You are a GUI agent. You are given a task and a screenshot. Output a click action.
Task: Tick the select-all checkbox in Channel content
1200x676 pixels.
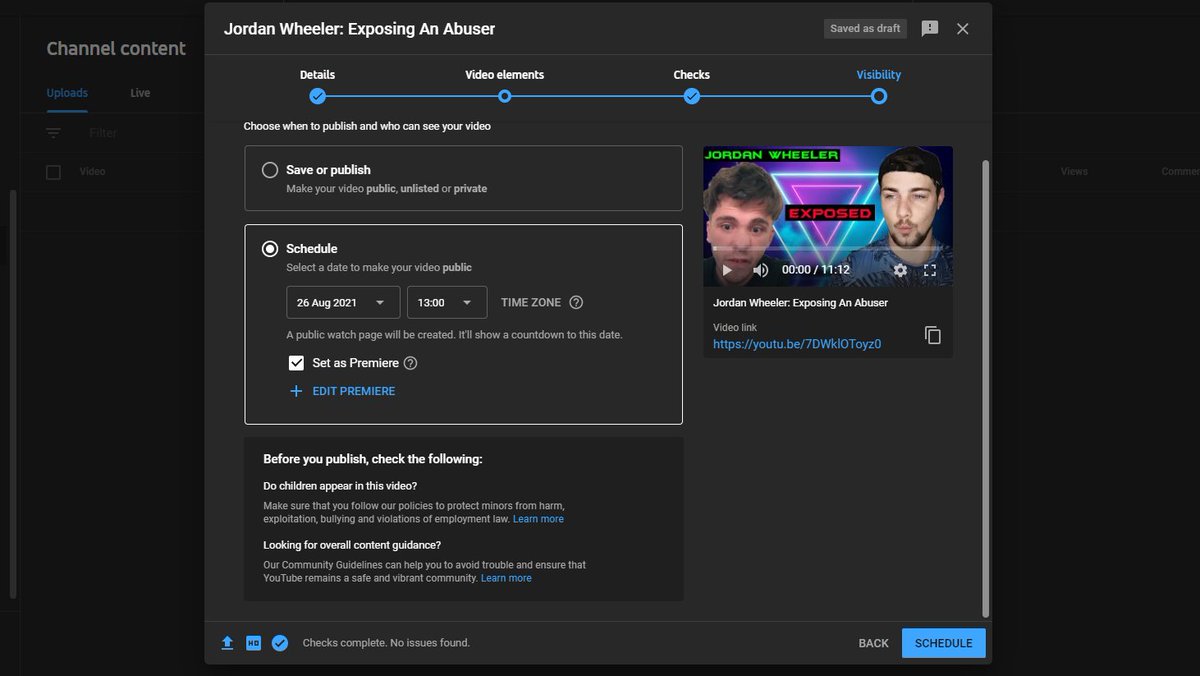(x=54, y=172)
